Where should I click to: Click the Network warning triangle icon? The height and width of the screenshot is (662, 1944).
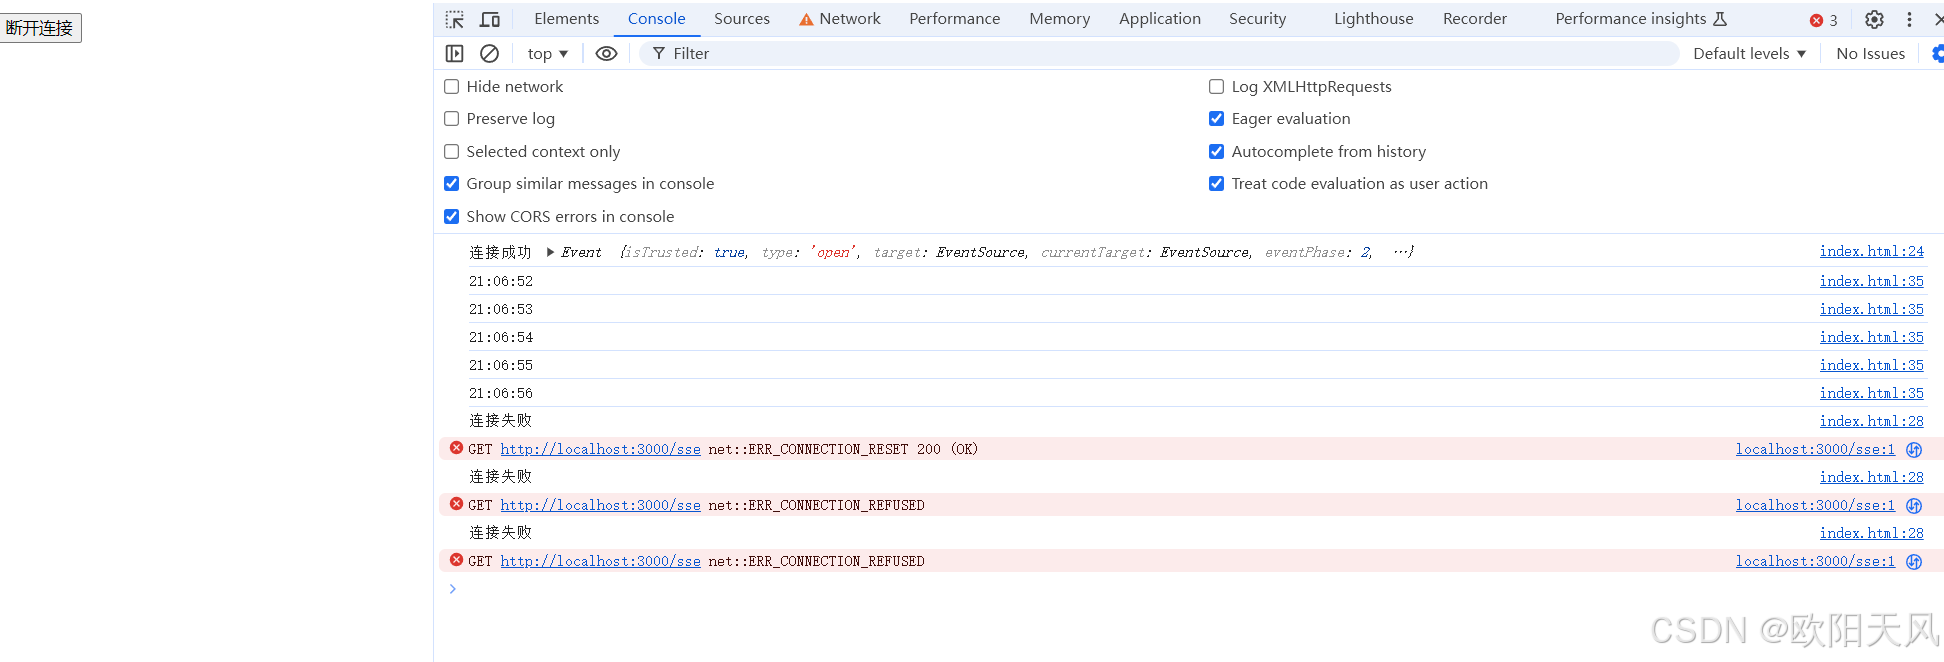[x=806, y=19]
